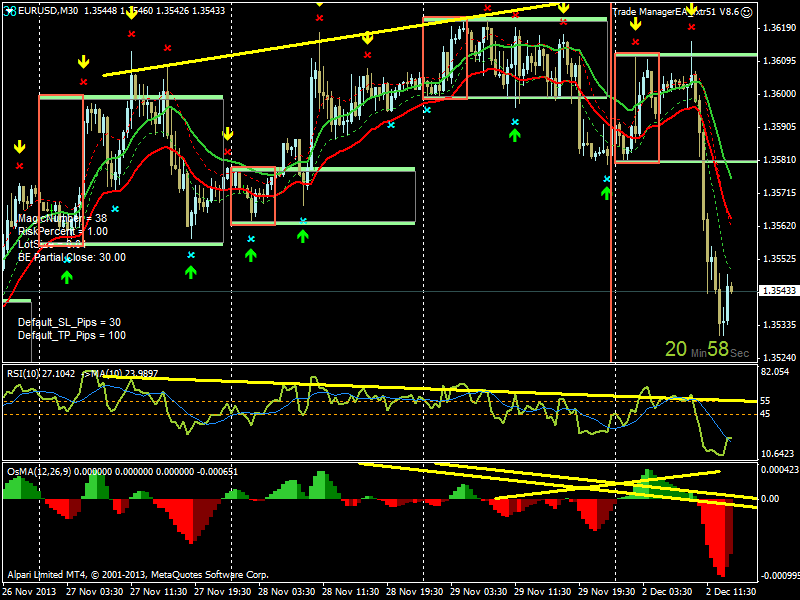
Task: Click price axis value 1.35525
Action: point(779,259)
